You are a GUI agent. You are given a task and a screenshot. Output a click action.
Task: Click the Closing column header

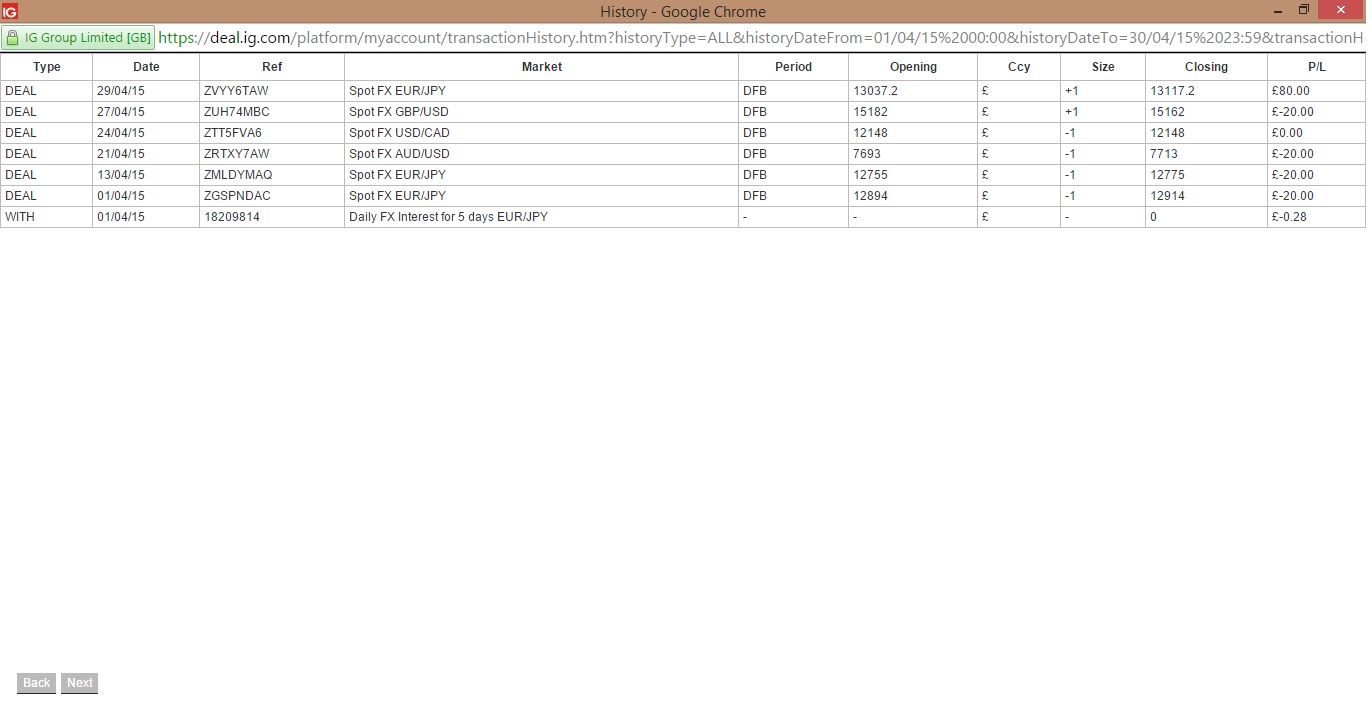(x=1206, y=67)
